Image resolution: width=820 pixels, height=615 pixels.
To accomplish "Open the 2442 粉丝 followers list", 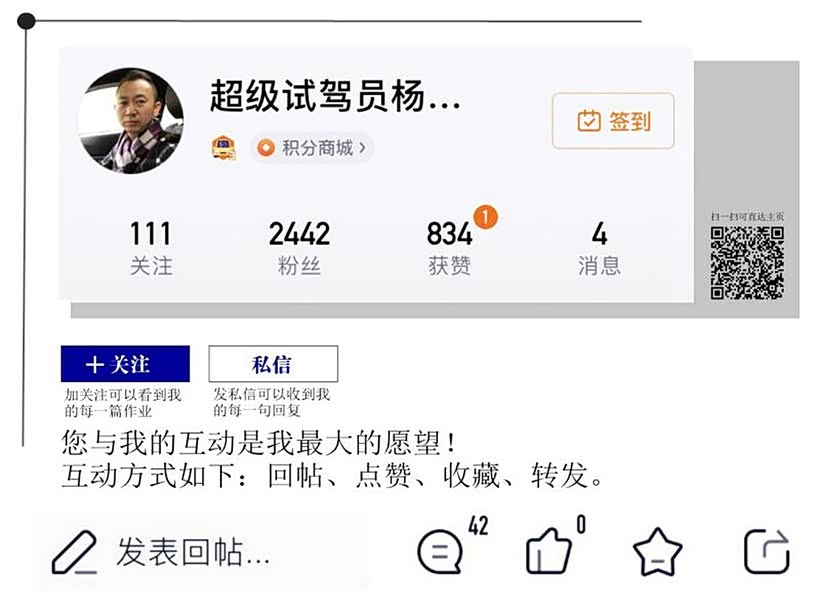I will point(299,248).
